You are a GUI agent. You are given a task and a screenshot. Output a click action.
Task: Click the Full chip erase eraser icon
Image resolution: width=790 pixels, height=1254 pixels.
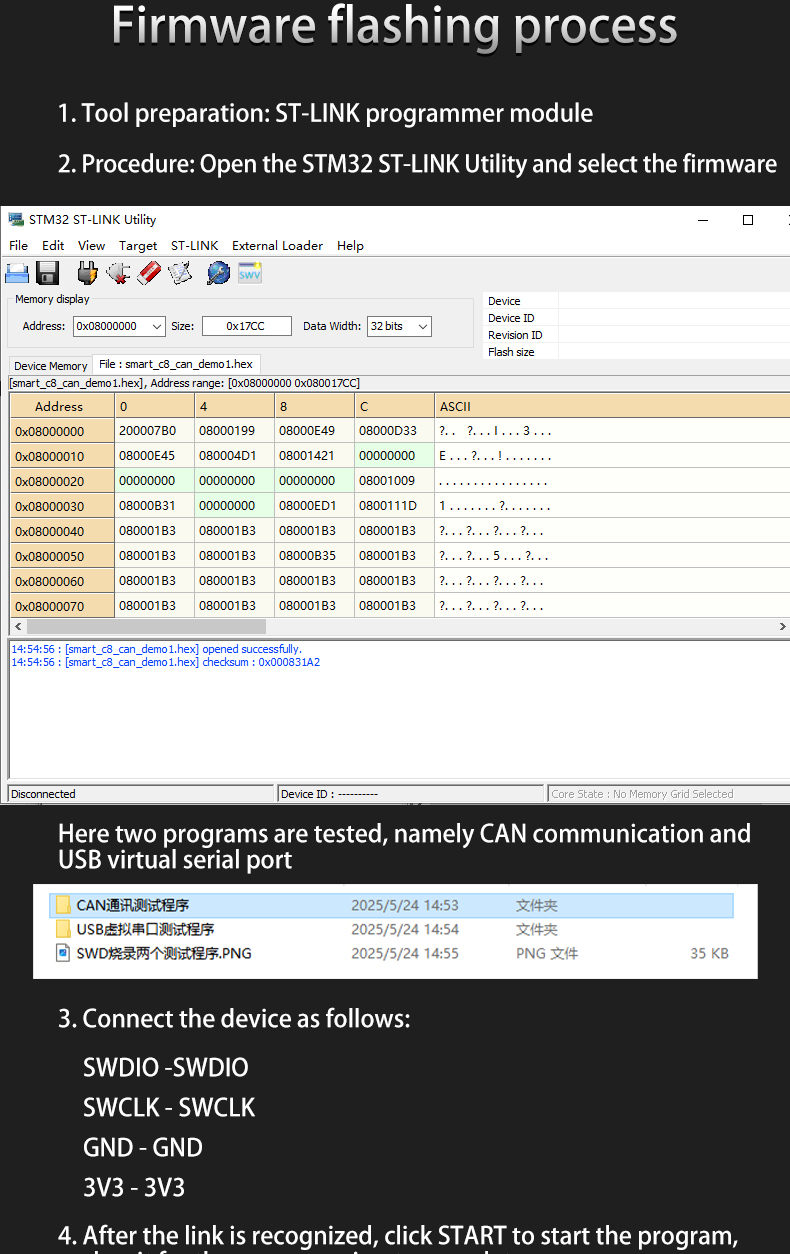tap(149, 272)
